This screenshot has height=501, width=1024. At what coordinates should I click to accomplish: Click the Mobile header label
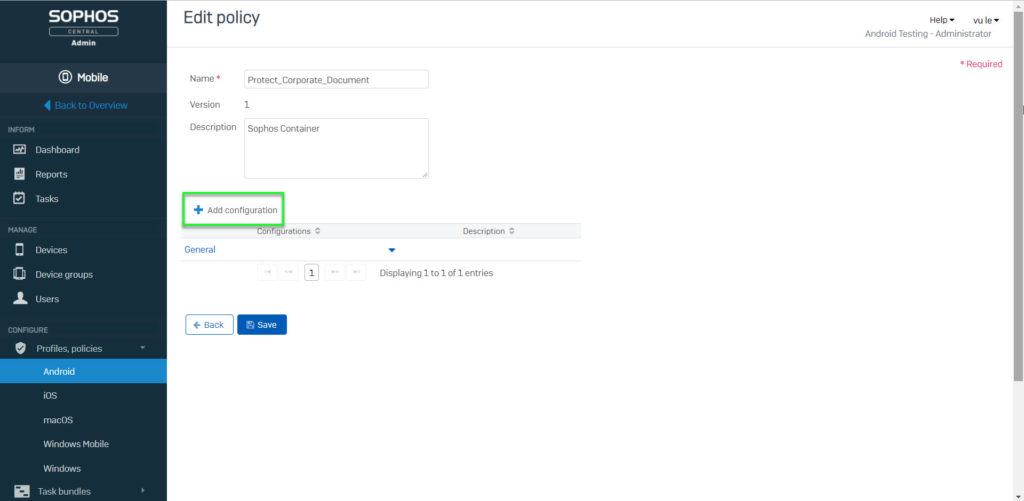(x=93, y=77)
